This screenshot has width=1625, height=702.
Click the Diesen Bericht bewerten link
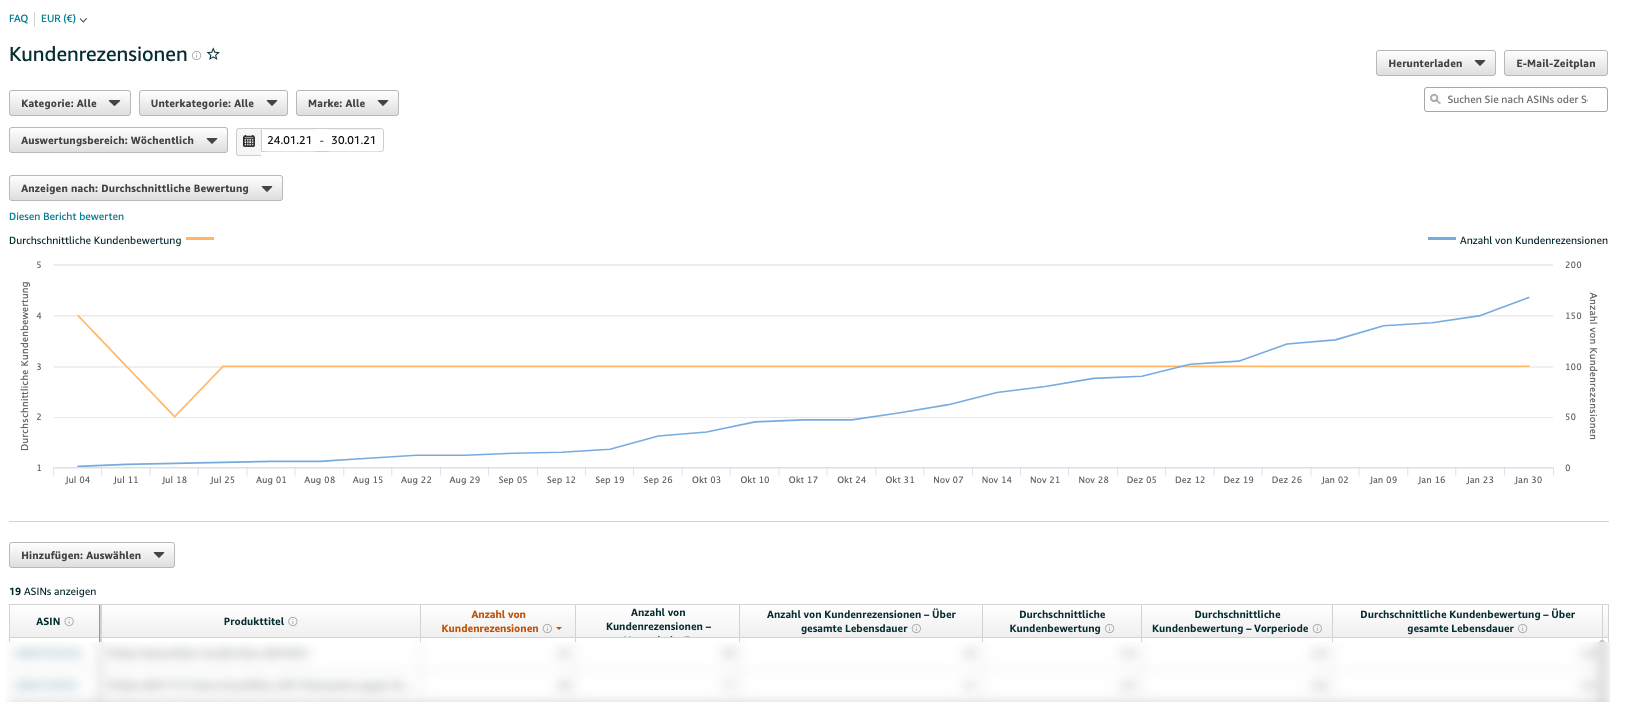pos(67,216)
